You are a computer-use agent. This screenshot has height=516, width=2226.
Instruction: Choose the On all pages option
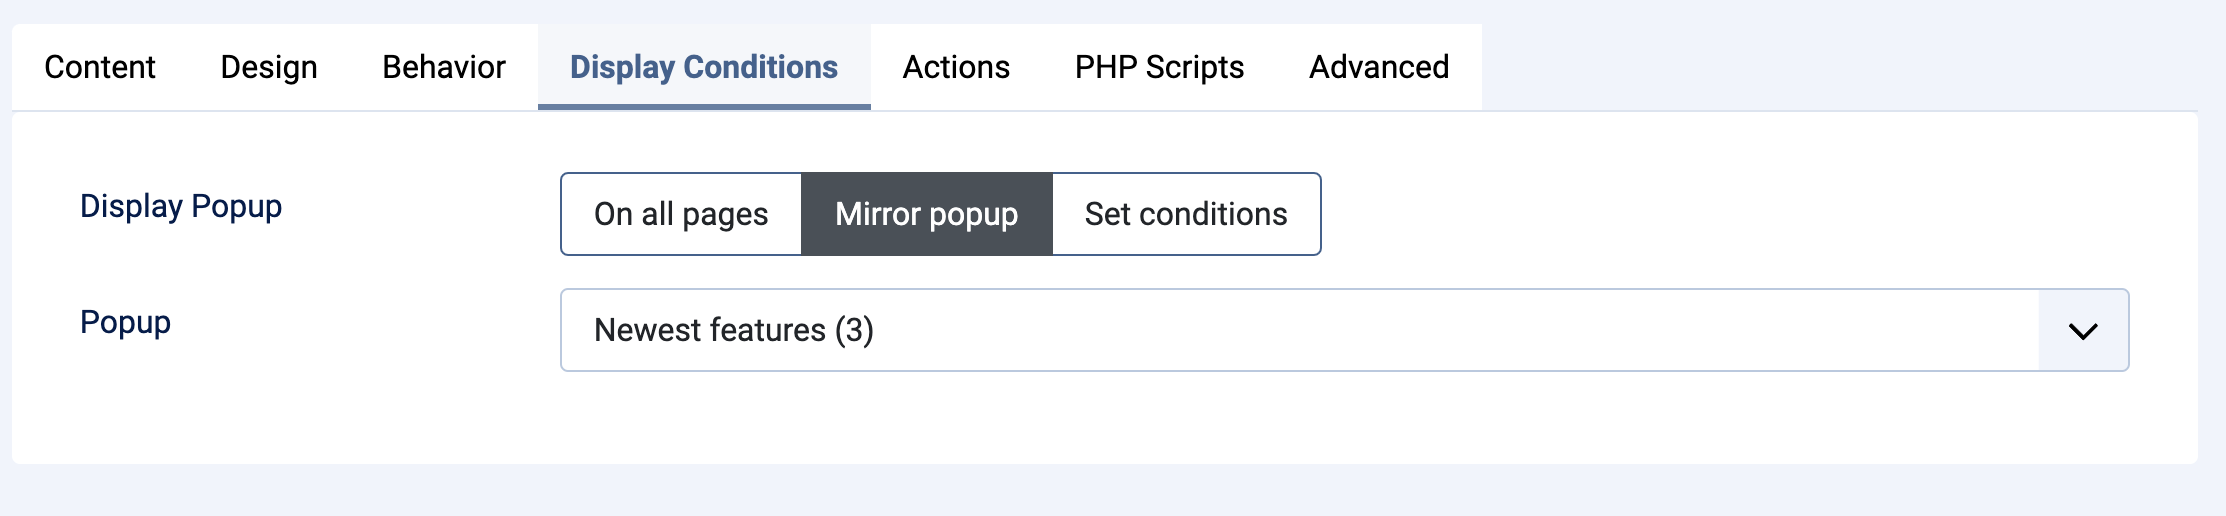click(x=681, y=214)
